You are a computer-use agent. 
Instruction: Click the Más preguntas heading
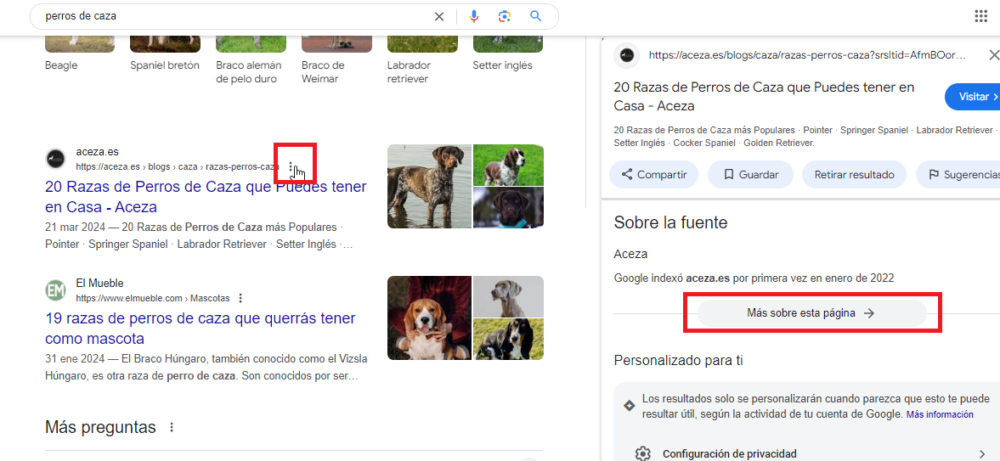tap(100, 427)
